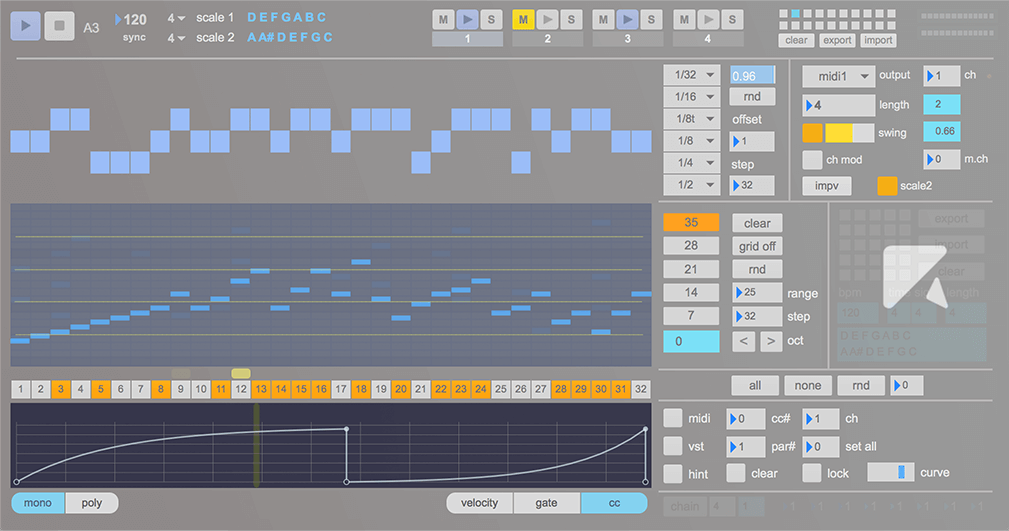Select all steps
The height and width of the screenshot is (531, 1009).
point(755,386)
